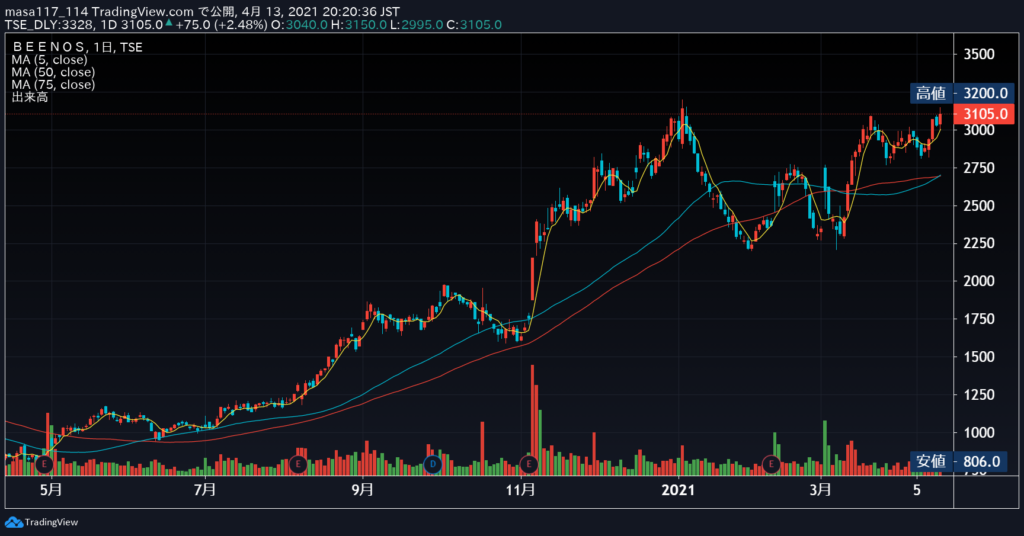Click the 高値 high price label
1024x536 pixels.
click(931, 93)
